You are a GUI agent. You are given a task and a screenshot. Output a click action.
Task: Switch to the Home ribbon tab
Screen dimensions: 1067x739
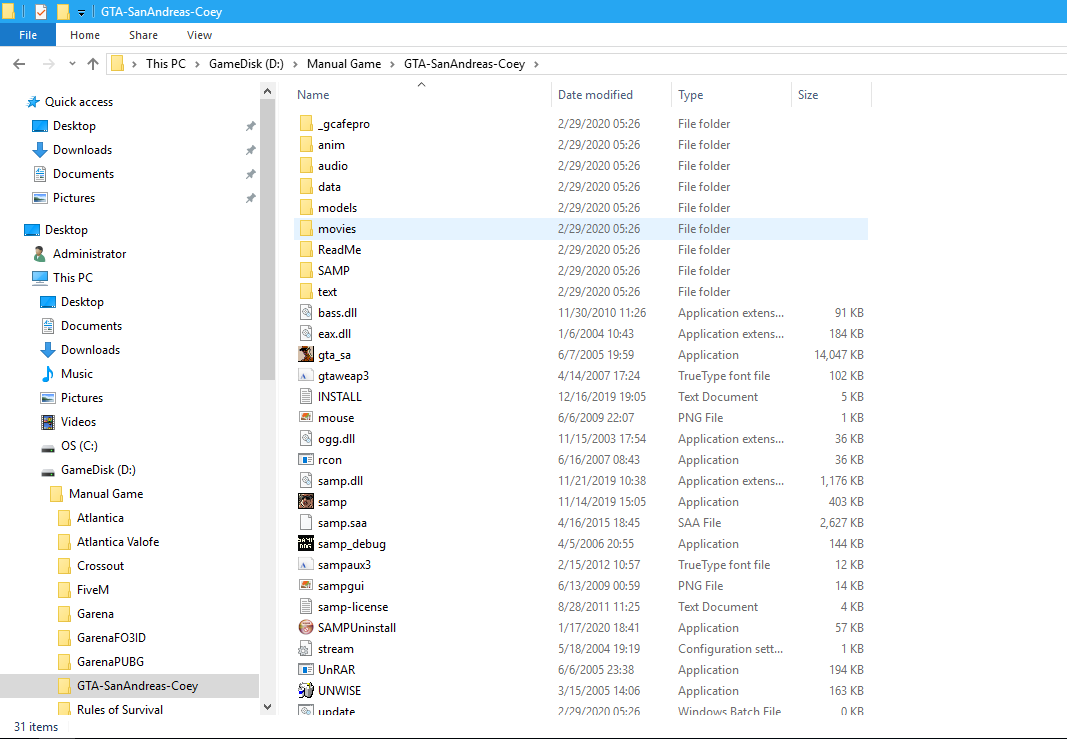(84, 35)
